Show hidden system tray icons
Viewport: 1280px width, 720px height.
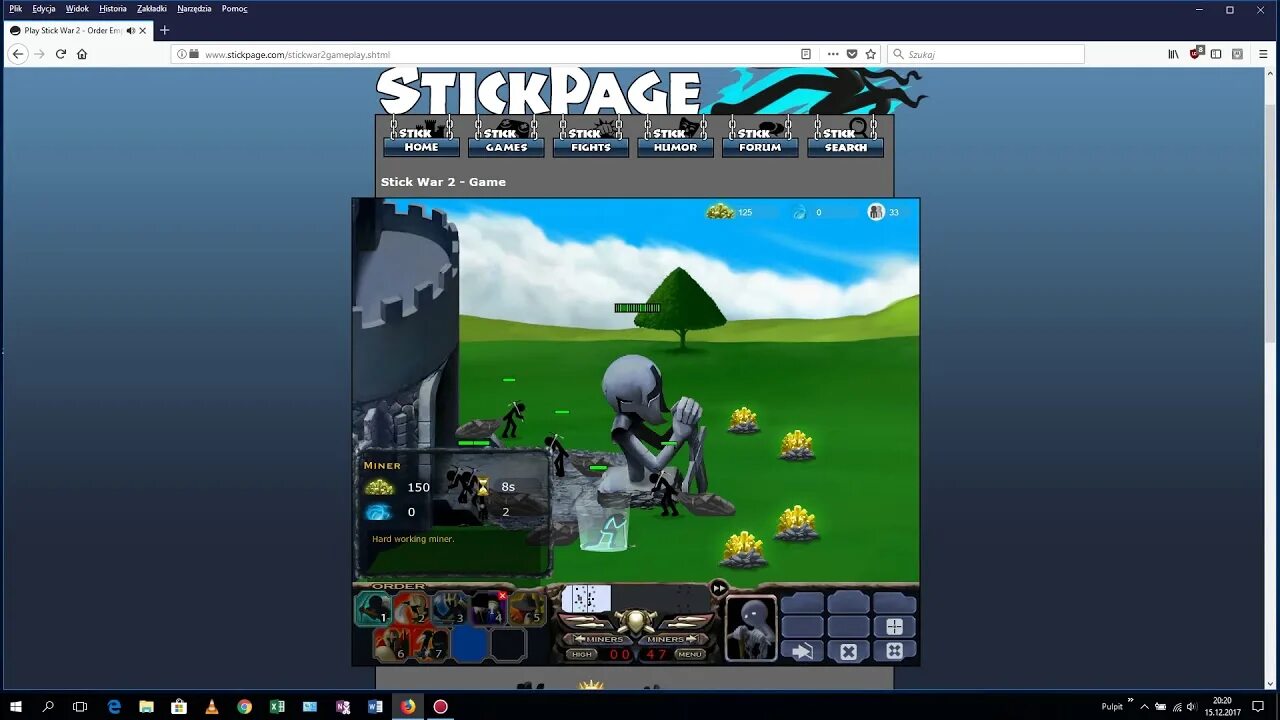point(1144,706)
